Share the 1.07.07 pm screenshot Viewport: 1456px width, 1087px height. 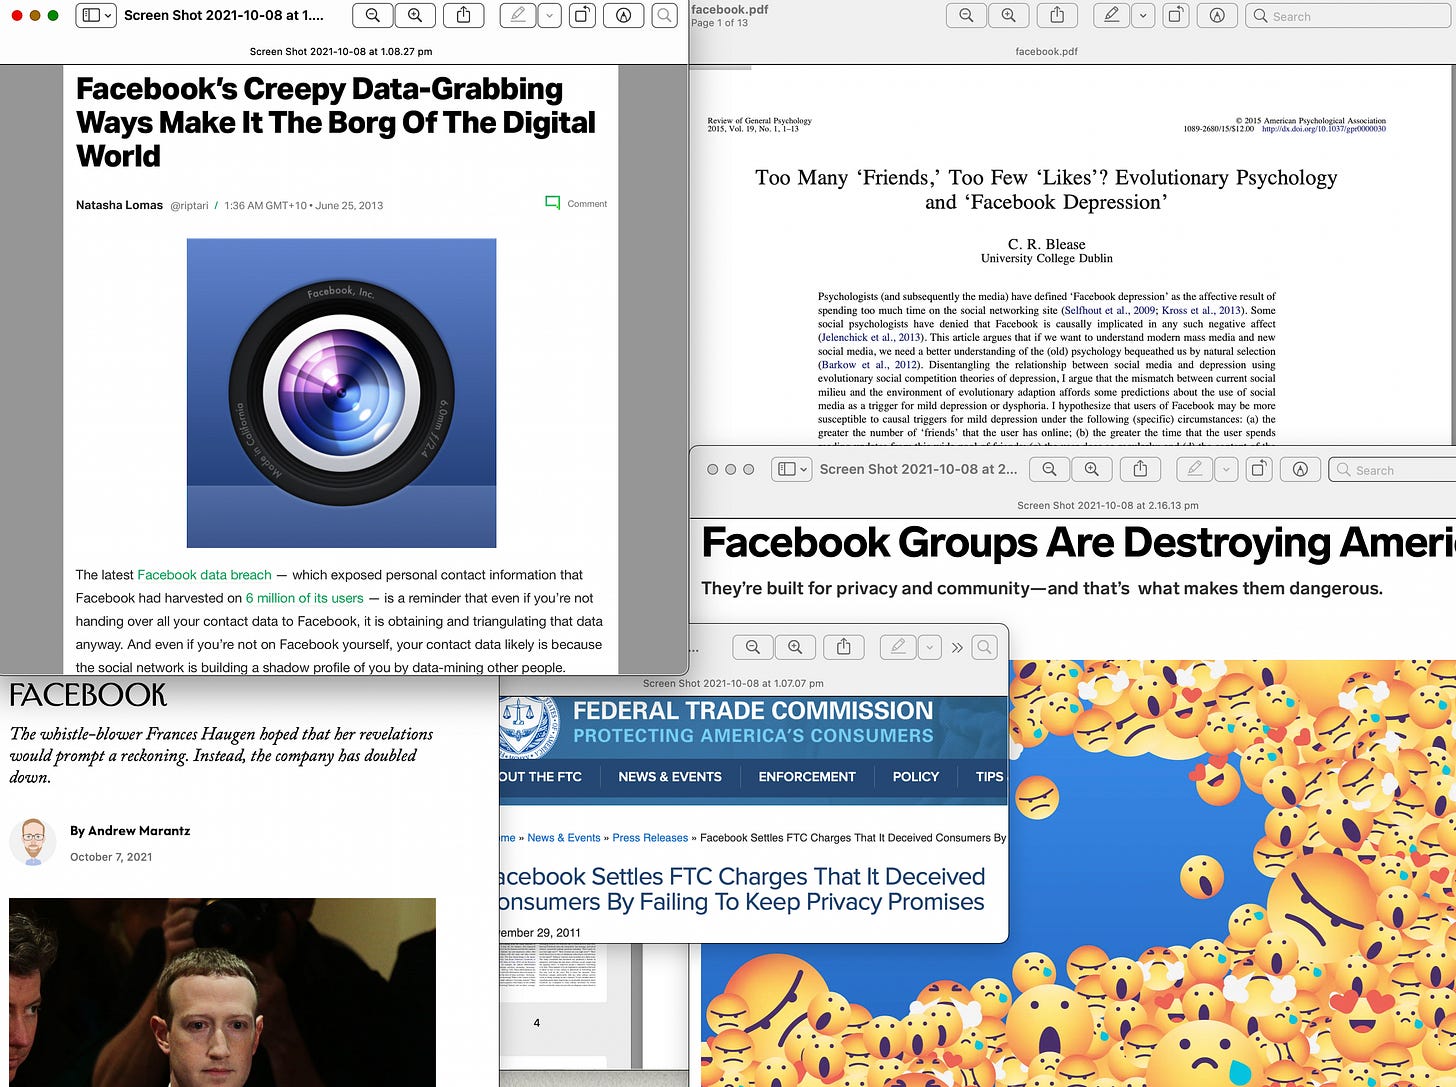843,647
